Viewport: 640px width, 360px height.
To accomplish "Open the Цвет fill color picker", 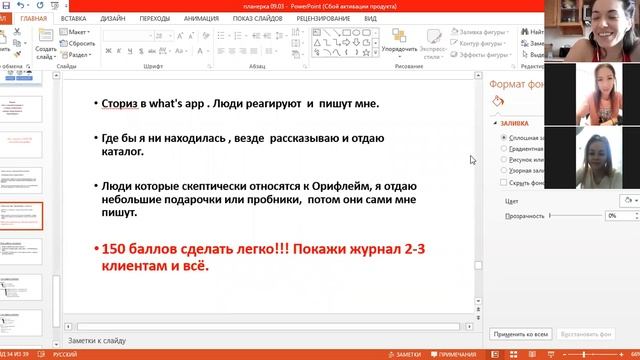I will [630, 200].
